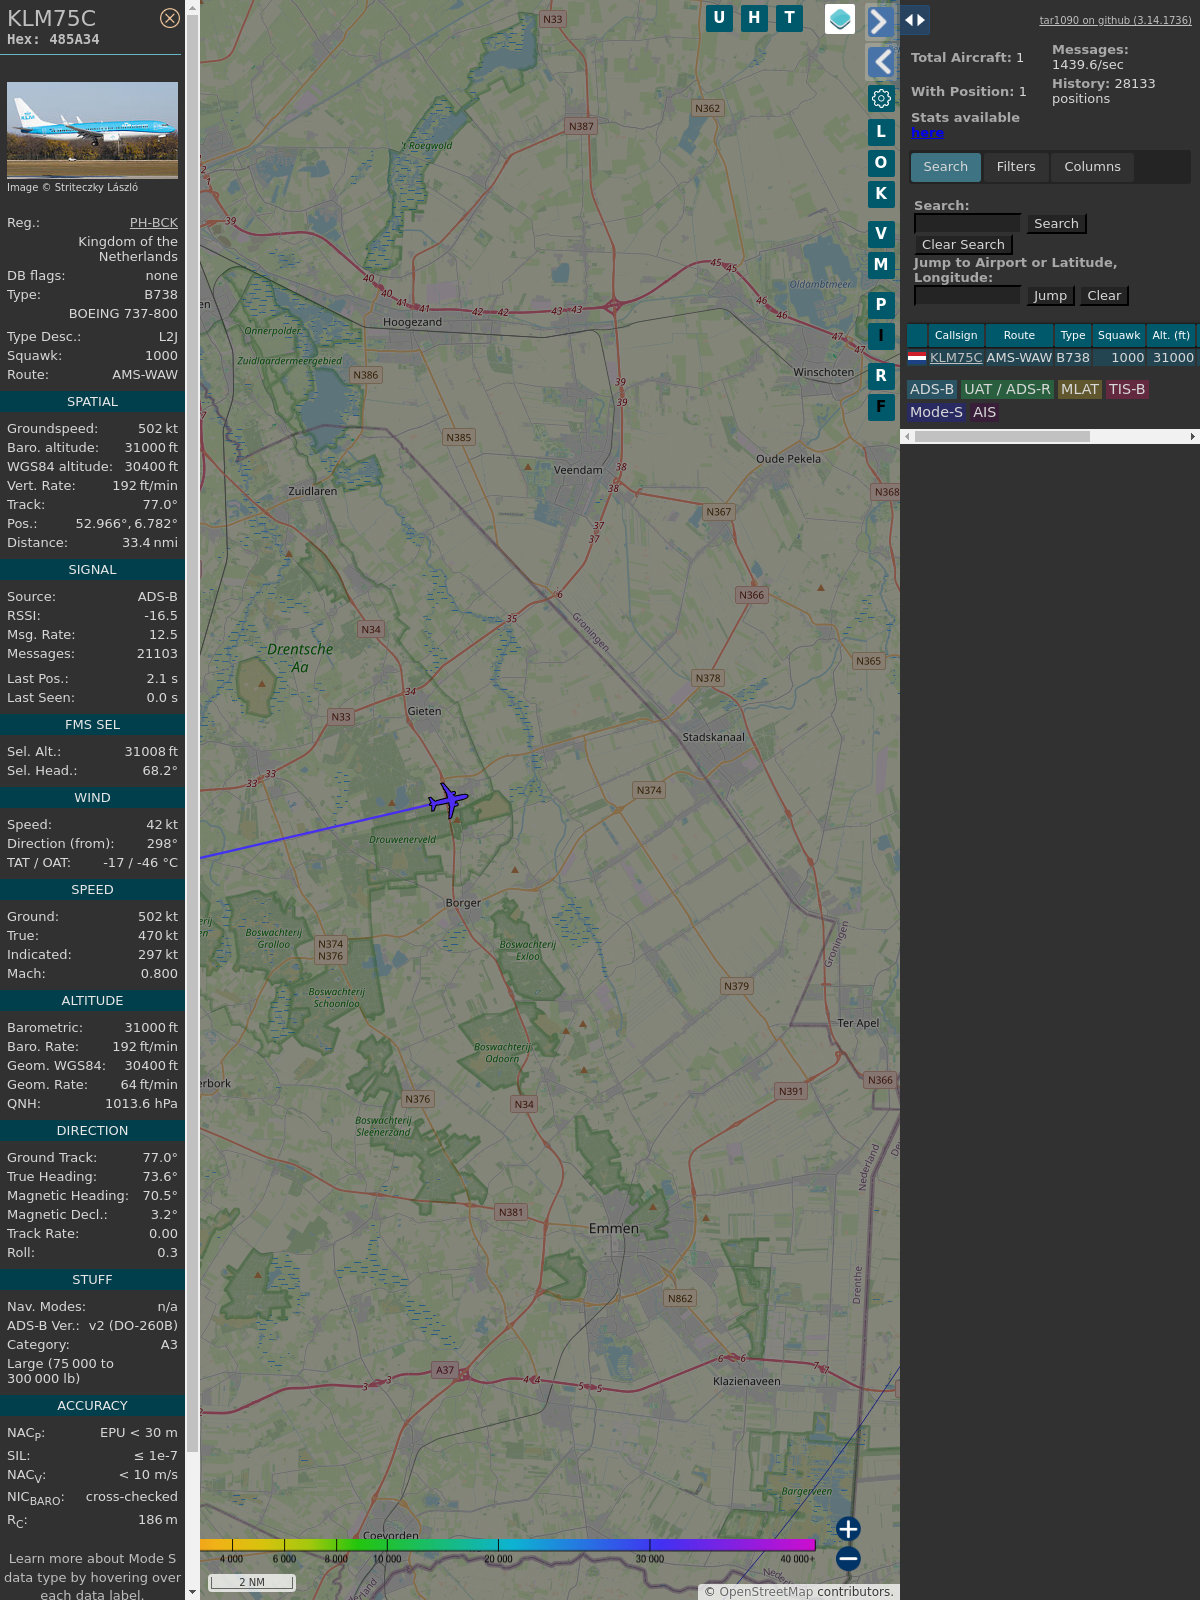
Task: Click the Jump button
Action: tap(1050, 296)
